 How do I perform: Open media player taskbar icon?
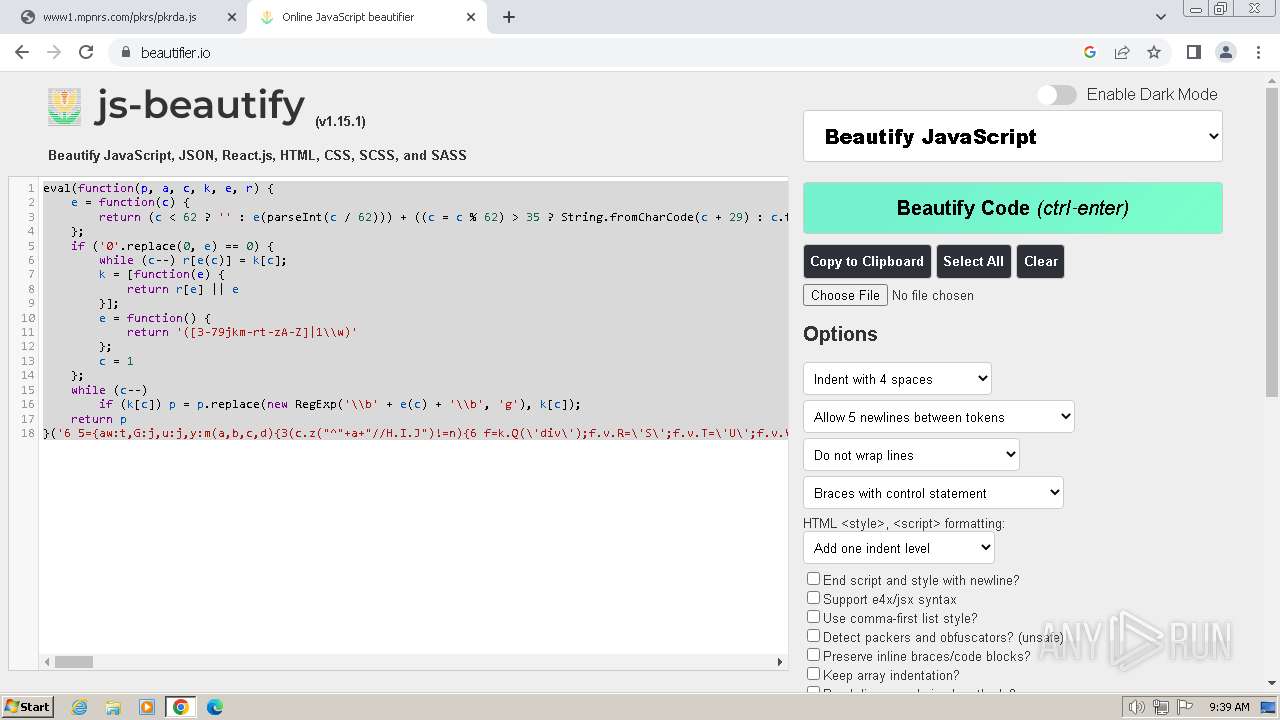coord(147,707)
